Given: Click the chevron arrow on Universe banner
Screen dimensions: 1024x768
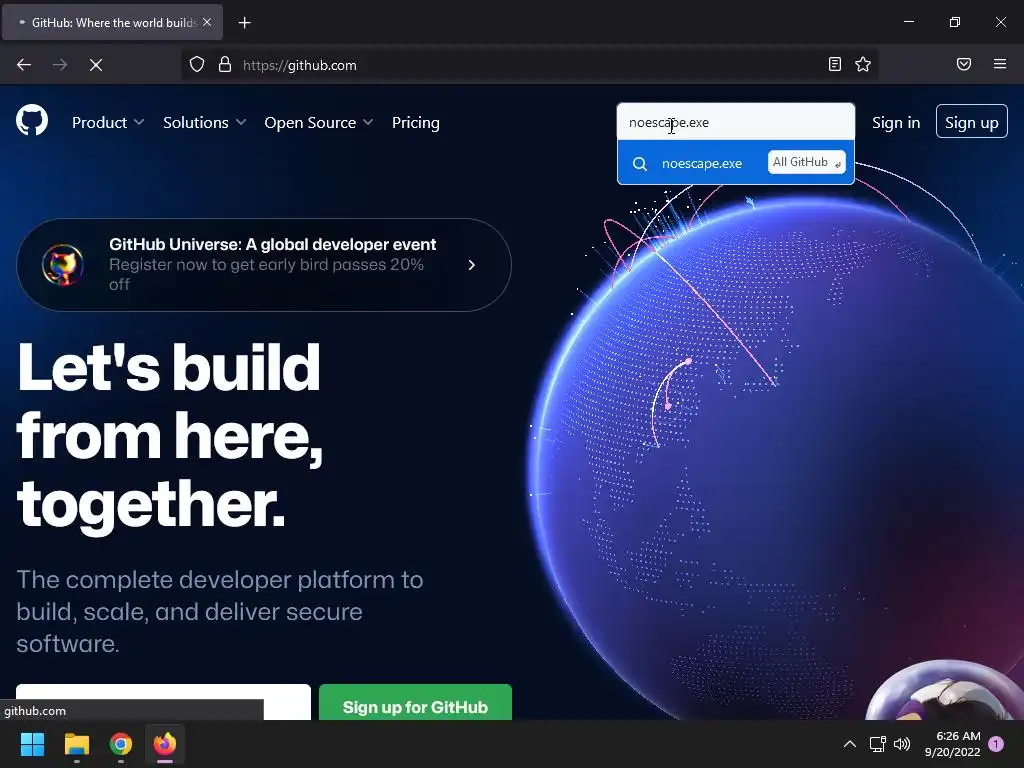Looking at the screenshot, I should click(x=472, y=264).
